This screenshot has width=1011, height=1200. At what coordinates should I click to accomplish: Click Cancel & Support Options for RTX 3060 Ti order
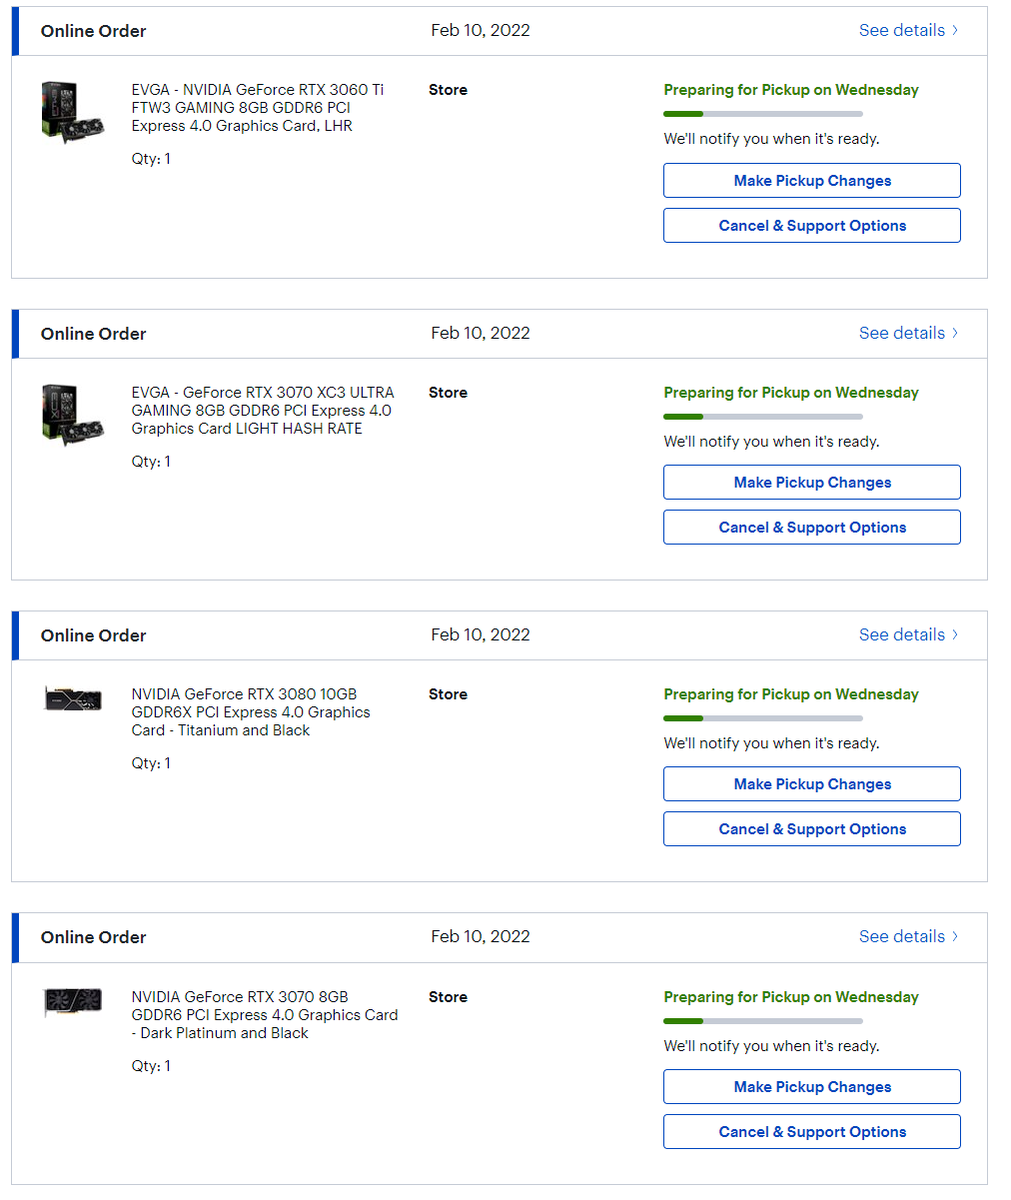pos(812,226)
